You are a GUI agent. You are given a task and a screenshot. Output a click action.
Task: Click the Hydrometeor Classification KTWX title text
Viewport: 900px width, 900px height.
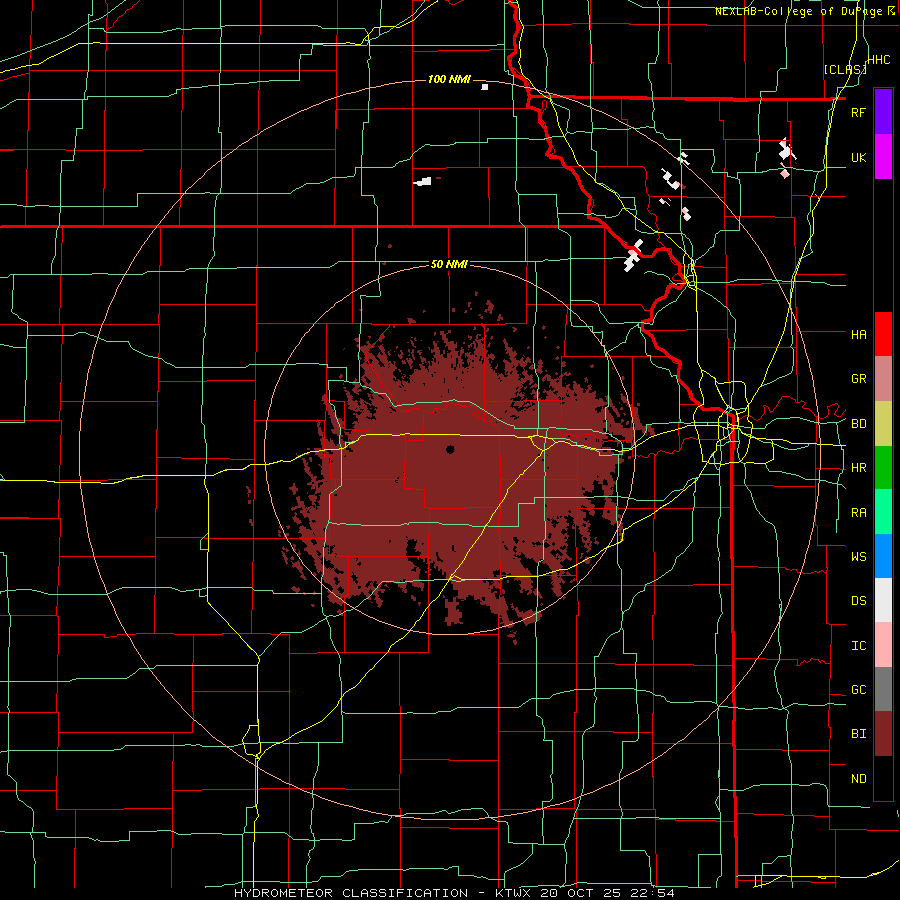click(x=454, y=893)
